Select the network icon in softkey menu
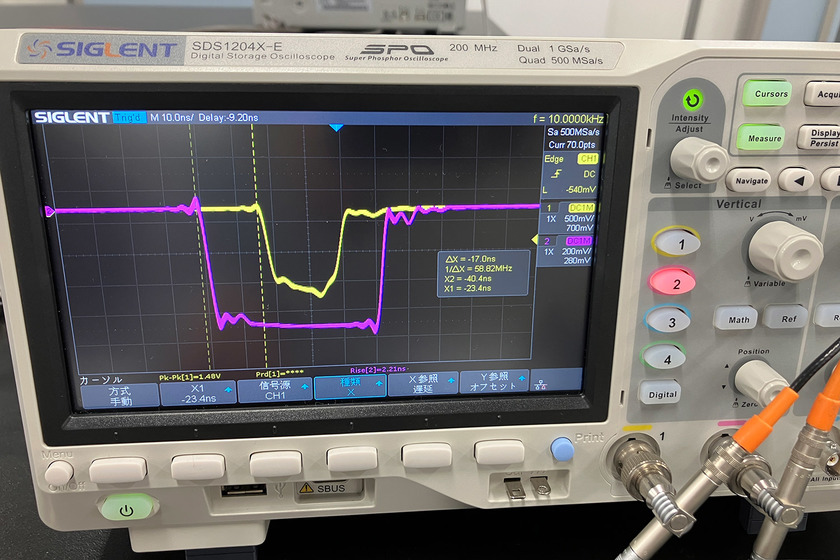The height and width of the screenshot is (560, 840). [x=542, y=385]
